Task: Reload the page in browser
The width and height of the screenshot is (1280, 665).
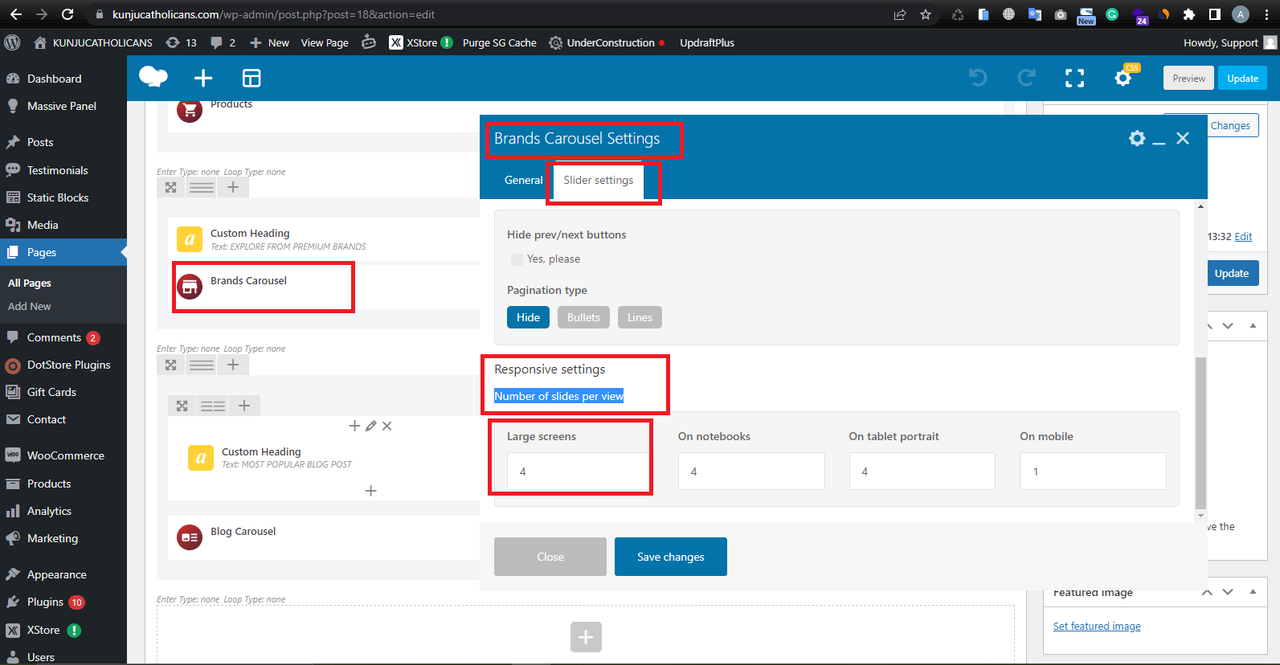Action: pos(67,15)
